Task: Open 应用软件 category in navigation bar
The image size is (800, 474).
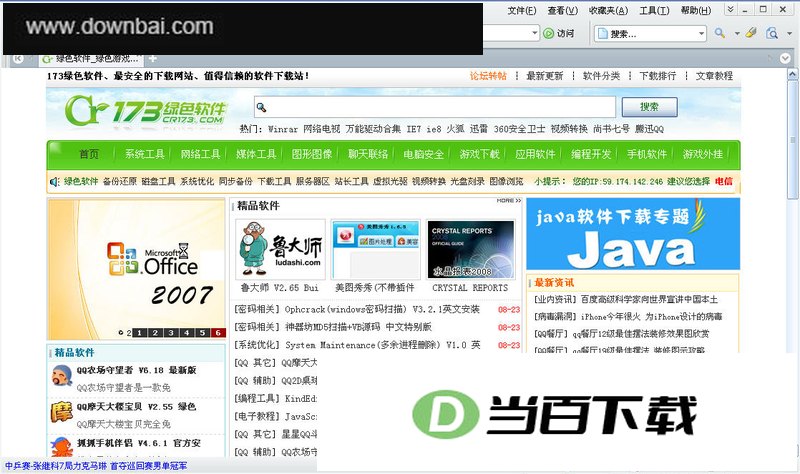Action: [535, 154]
